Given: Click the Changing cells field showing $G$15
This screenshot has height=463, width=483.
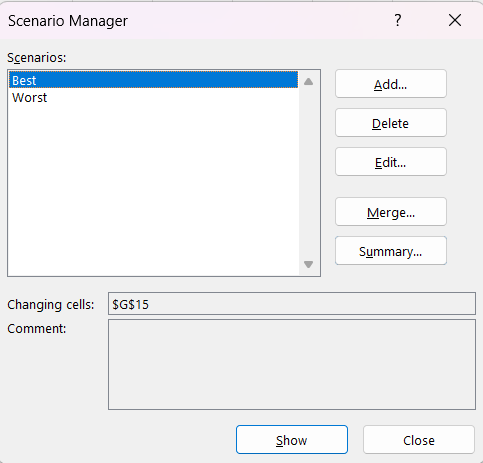Looking at the screenshot, I should (x=292, y=304).
